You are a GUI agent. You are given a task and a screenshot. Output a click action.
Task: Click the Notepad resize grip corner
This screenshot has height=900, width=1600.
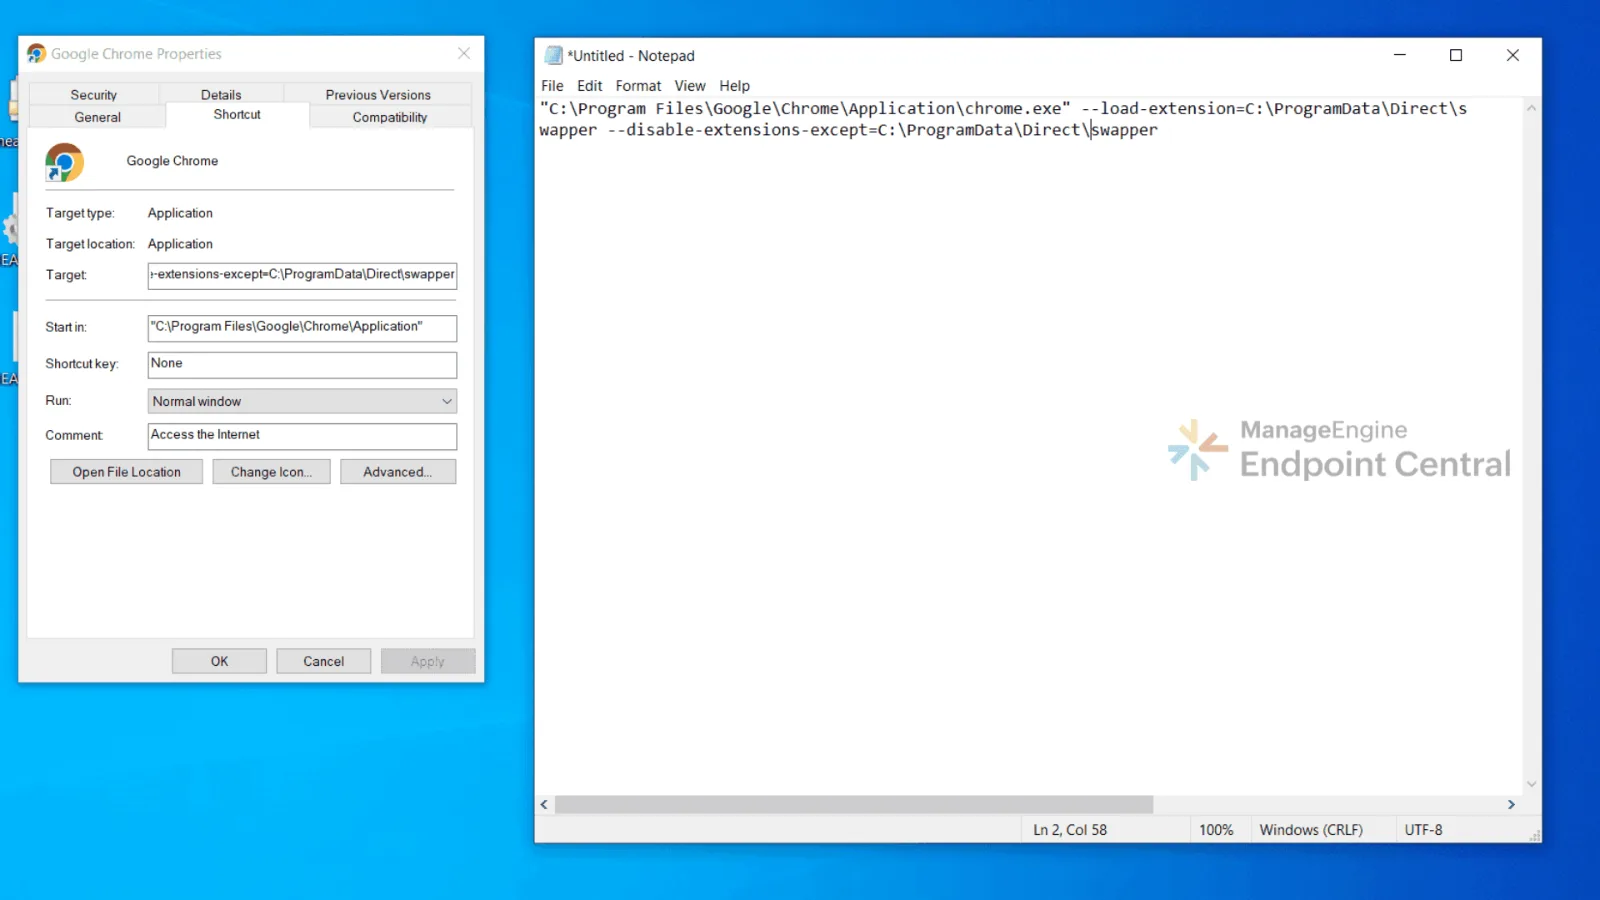click(1534, 835)
